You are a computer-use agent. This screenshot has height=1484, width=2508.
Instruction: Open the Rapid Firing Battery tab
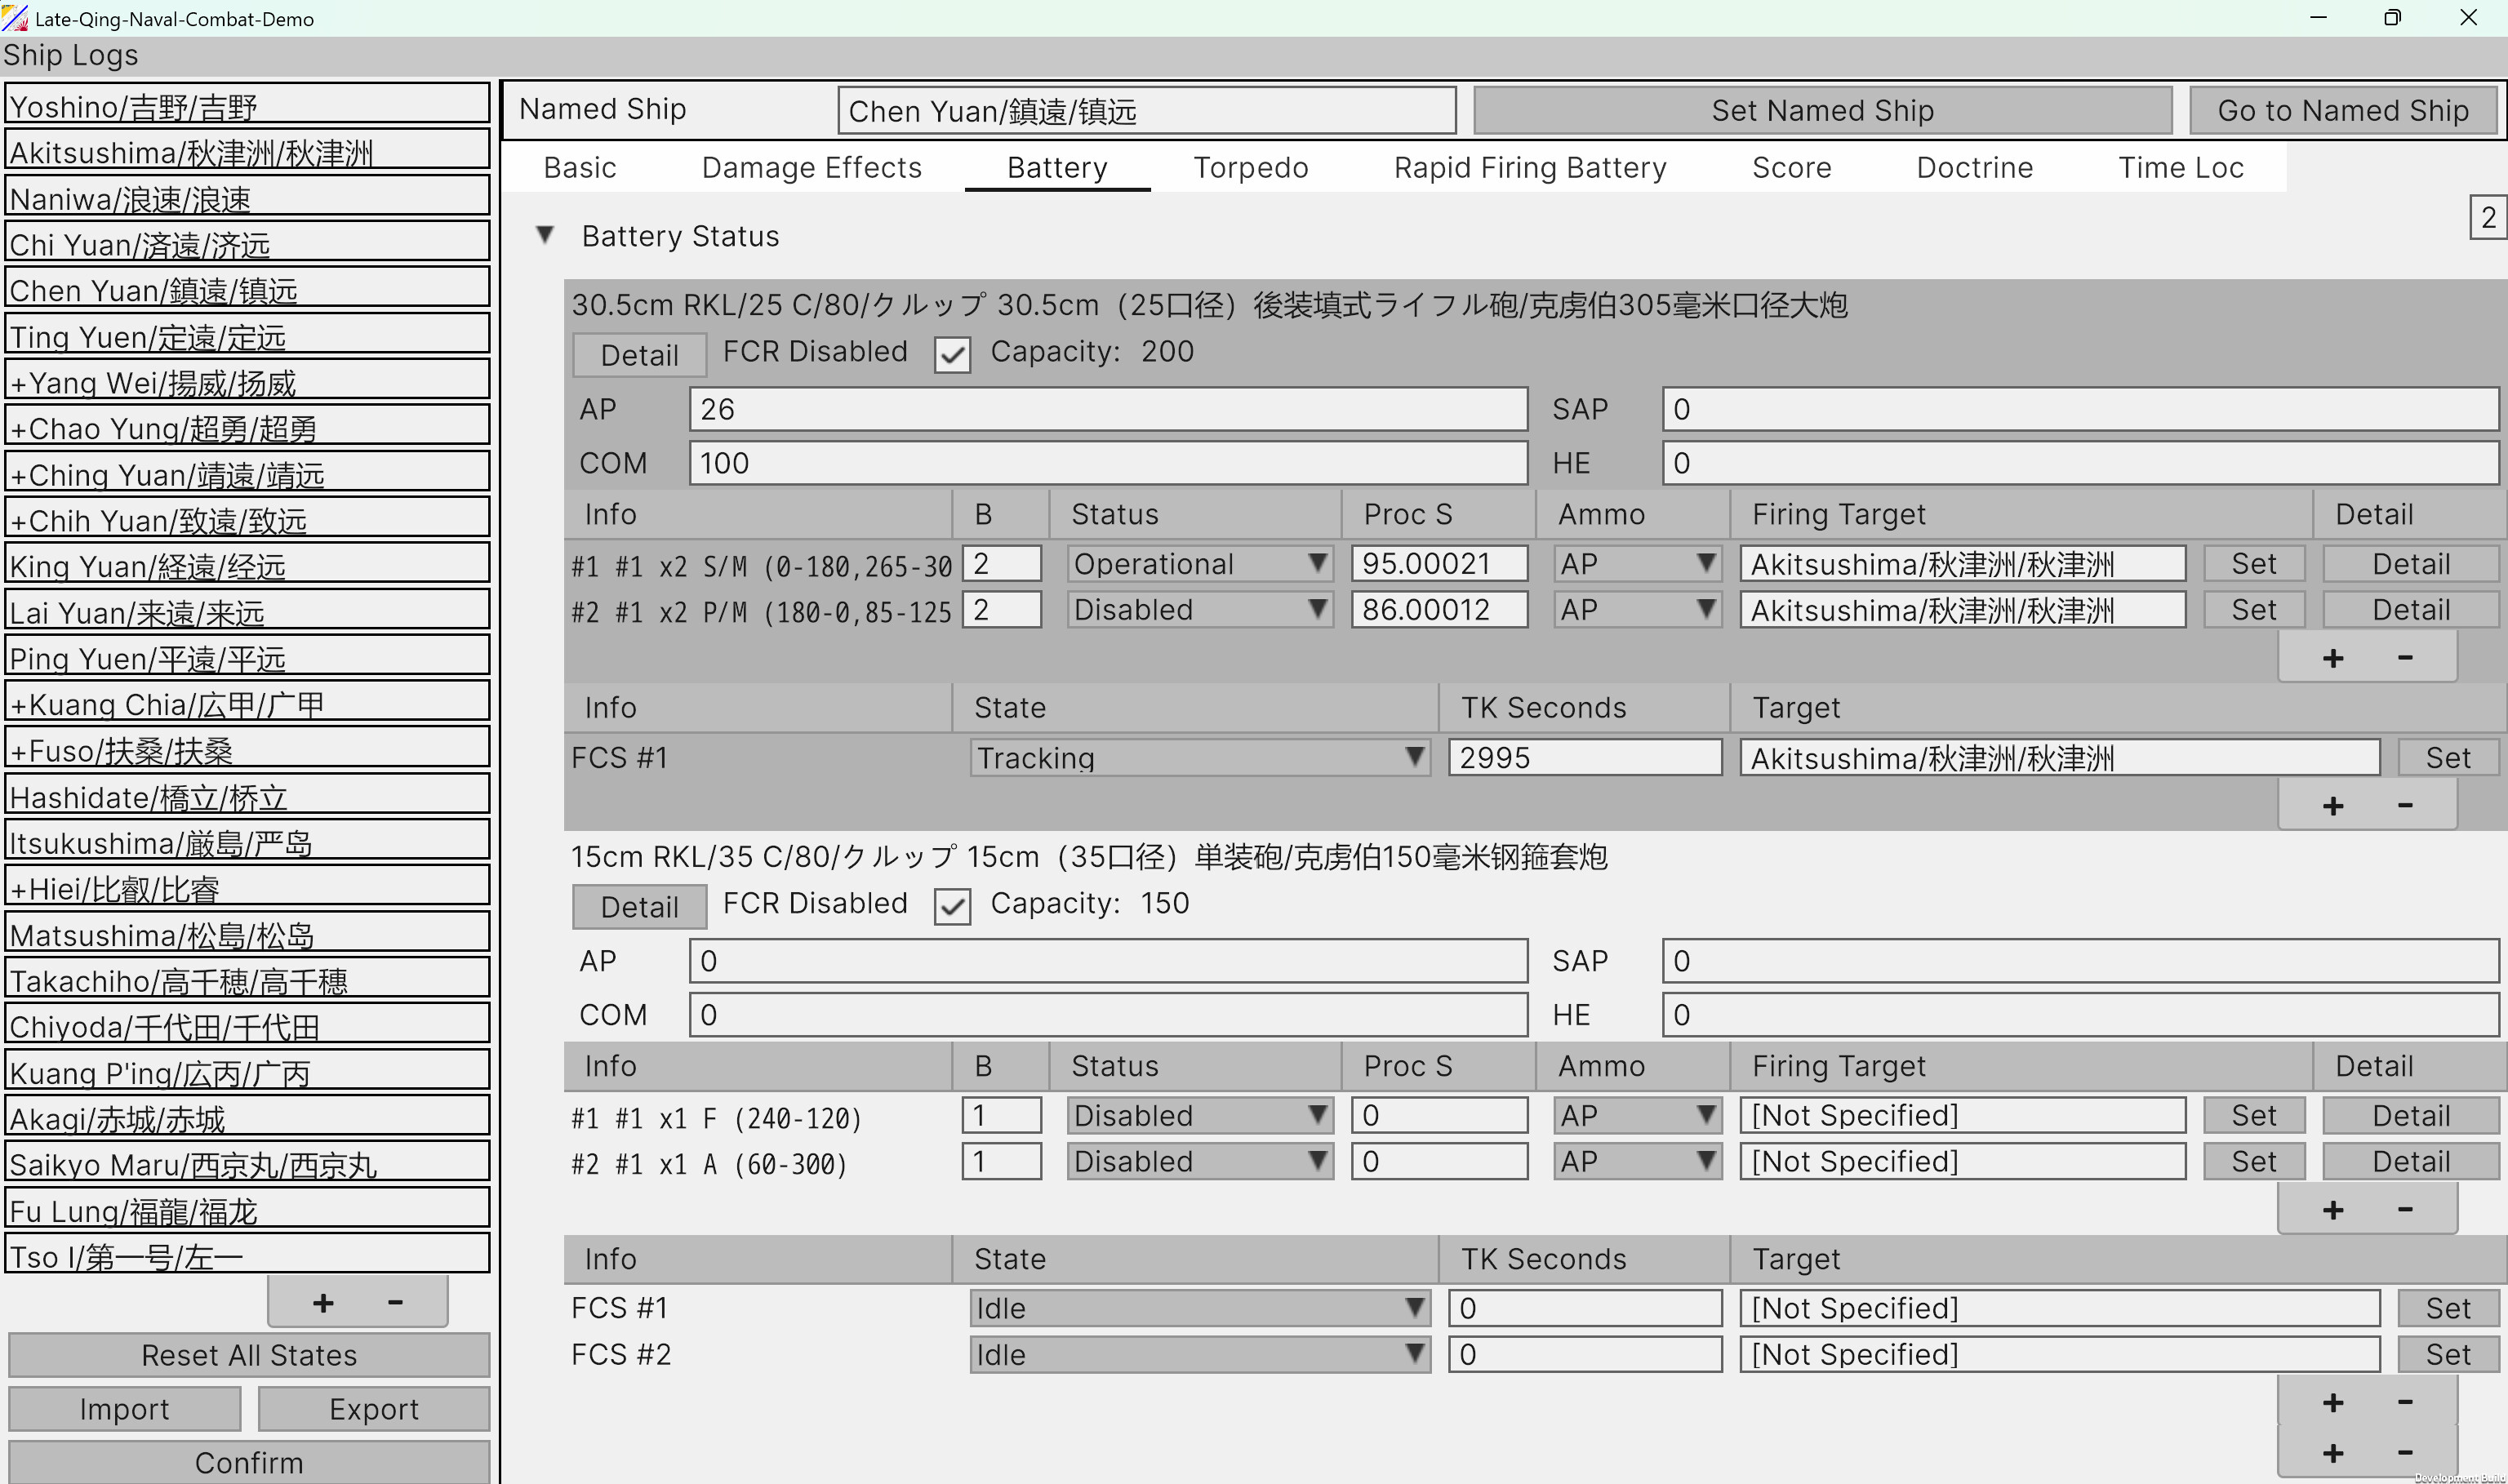click(1530, 167)
